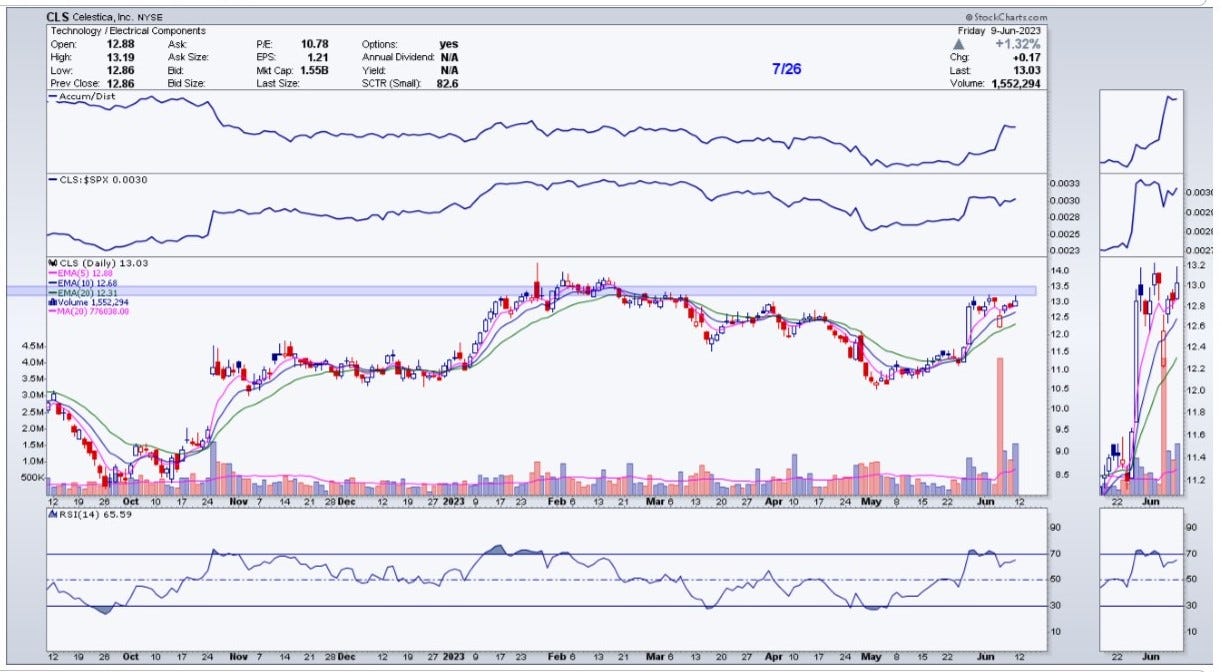Viewport: 1222px width, 672px height.
Task: Click the Last Size label
Action: [276, 83]
